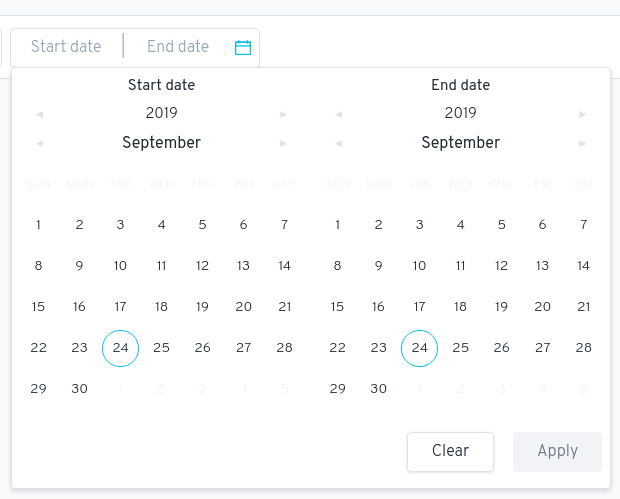Go to previous year in End date
This screenshot has height=499, width=620.
(339, 114)
